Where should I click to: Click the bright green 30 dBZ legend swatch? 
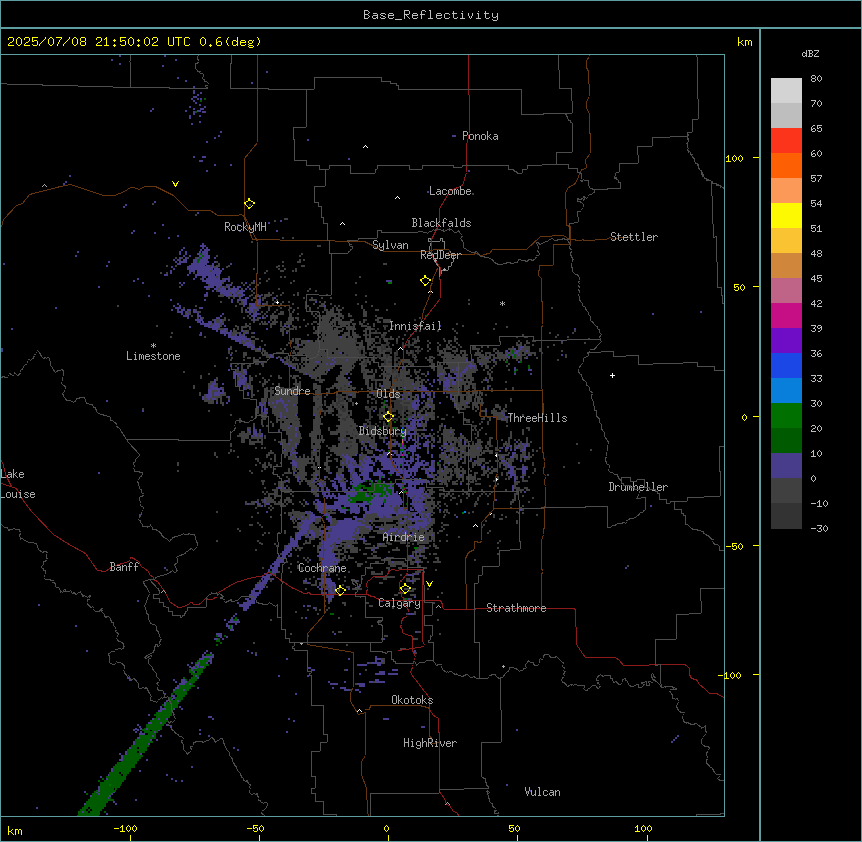click(x=786, y=416)
